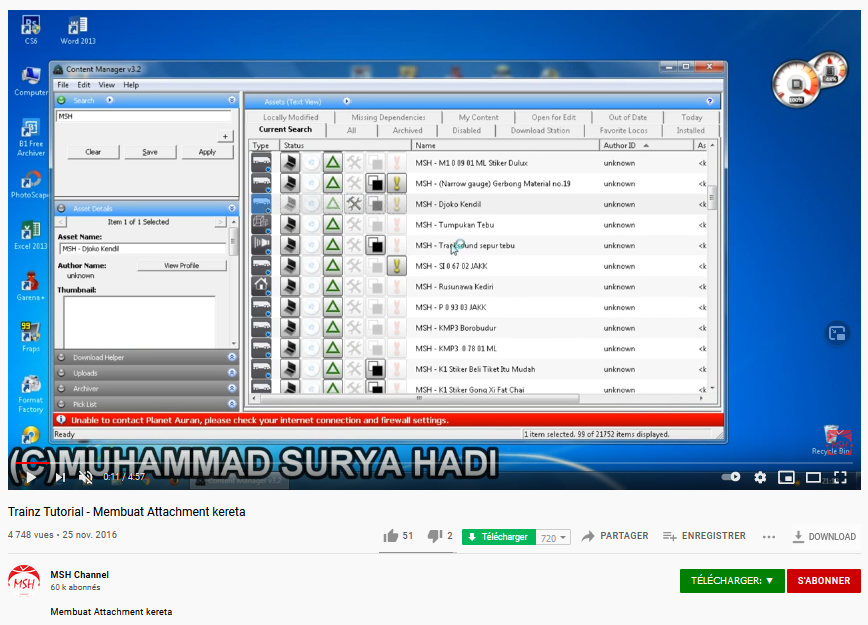The height and width of the screenshot is (625, 868).
Task: Switch the player to theater mode
Action: (813, 477)
